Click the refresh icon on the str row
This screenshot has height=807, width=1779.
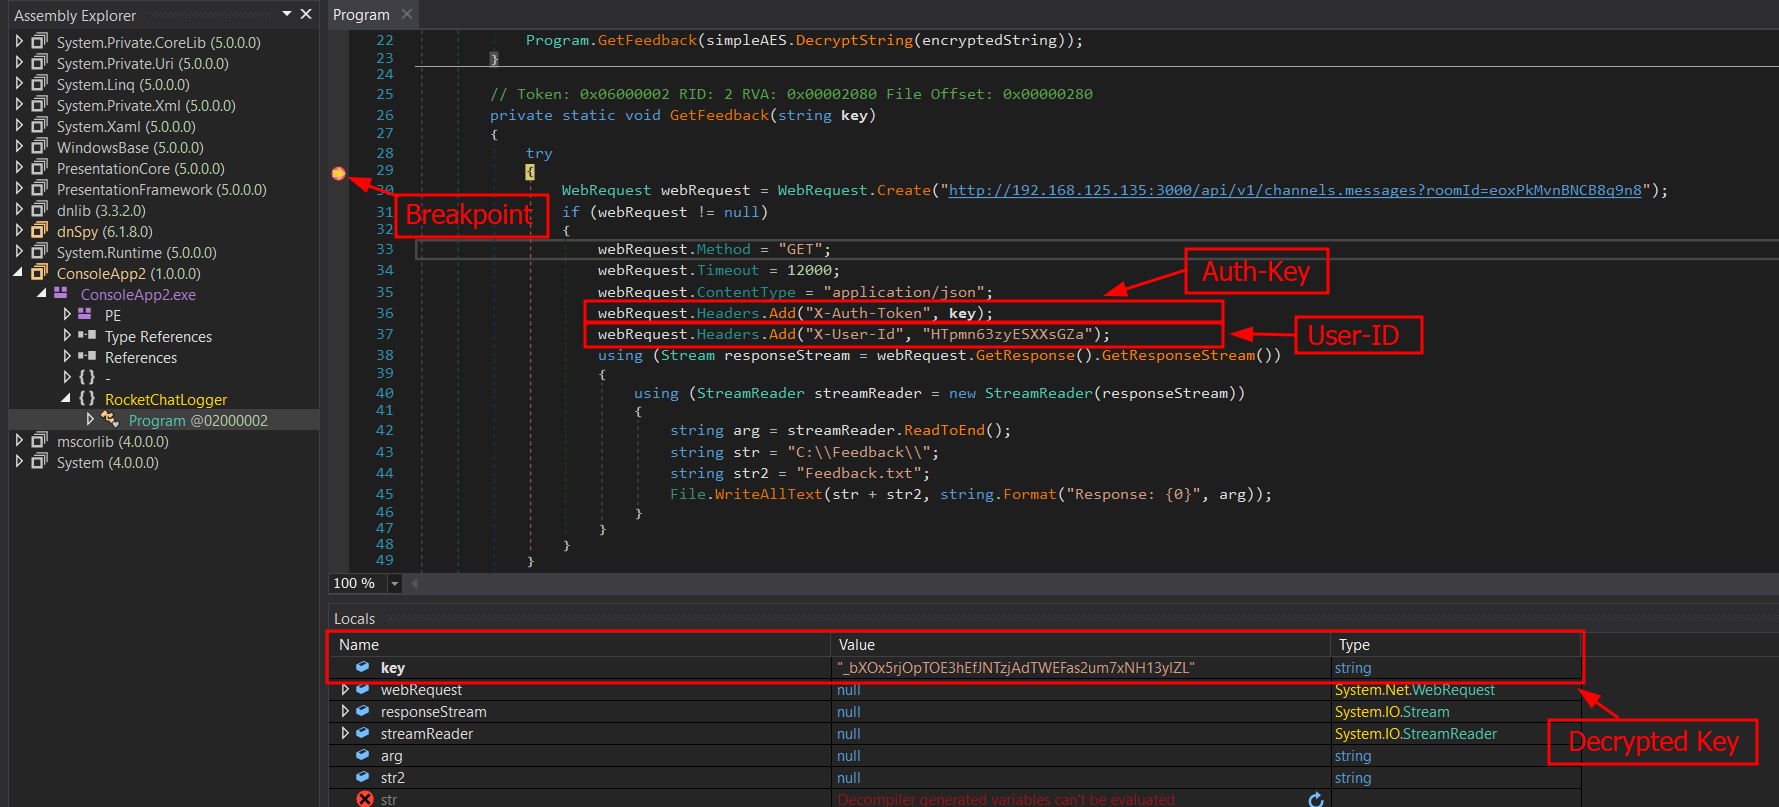1316,799
